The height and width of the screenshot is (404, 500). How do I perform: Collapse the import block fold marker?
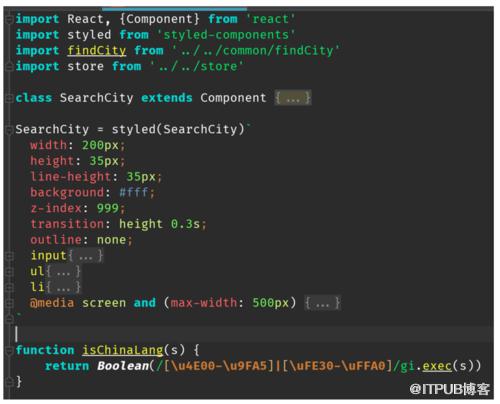point(9,19)
